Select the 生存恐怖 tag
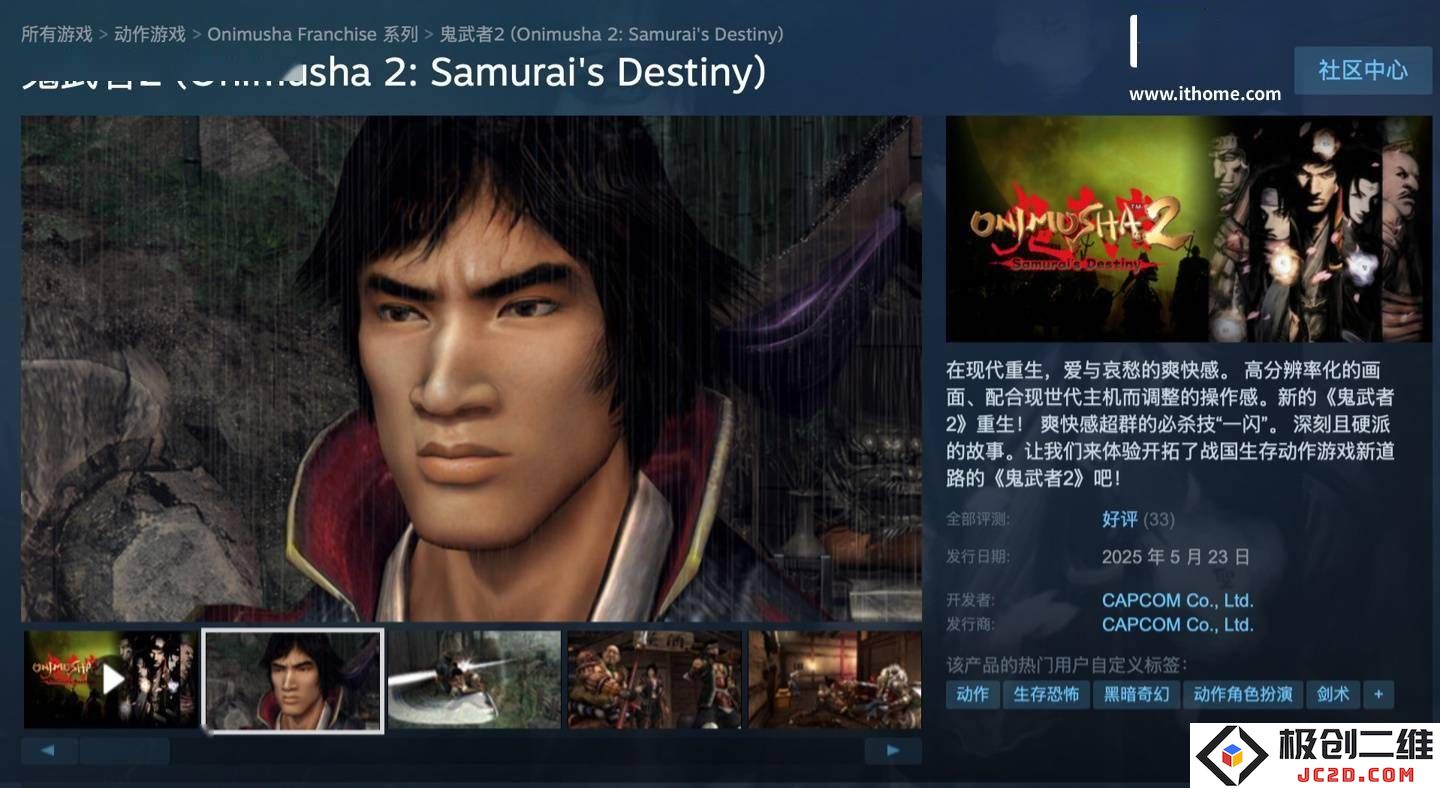 pyautogui.click(x=1046, y=694)
